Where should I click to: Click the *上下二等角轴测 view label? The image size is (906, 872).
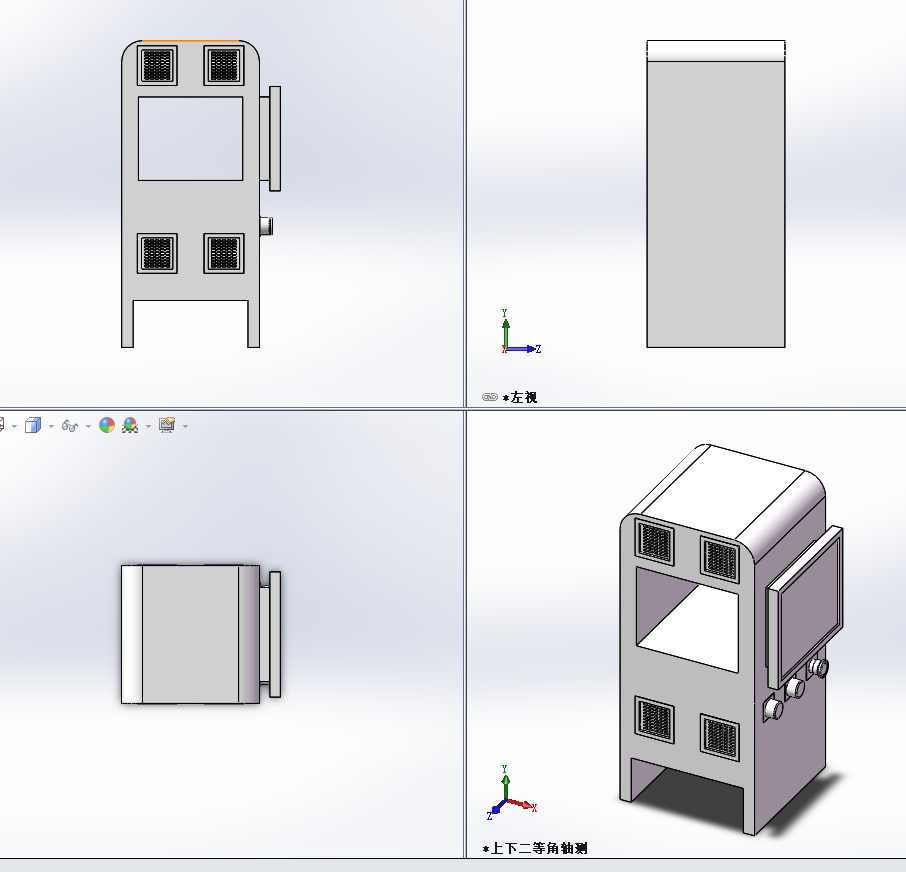pos(535,848)
